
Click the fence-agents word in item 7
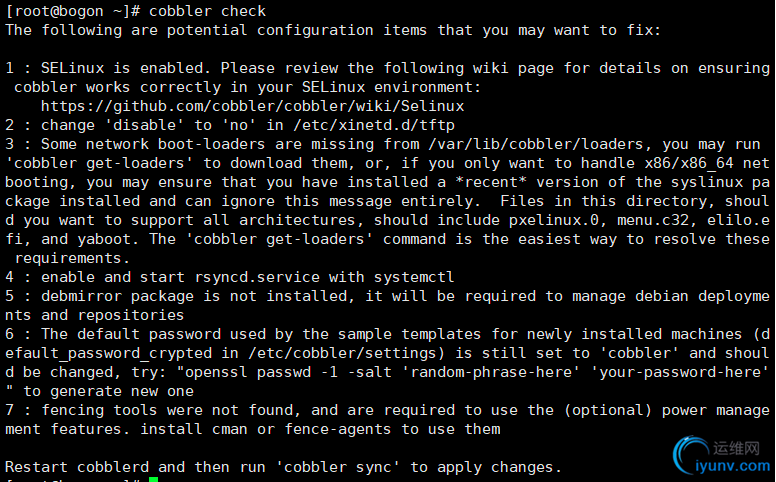click(338, 429)
